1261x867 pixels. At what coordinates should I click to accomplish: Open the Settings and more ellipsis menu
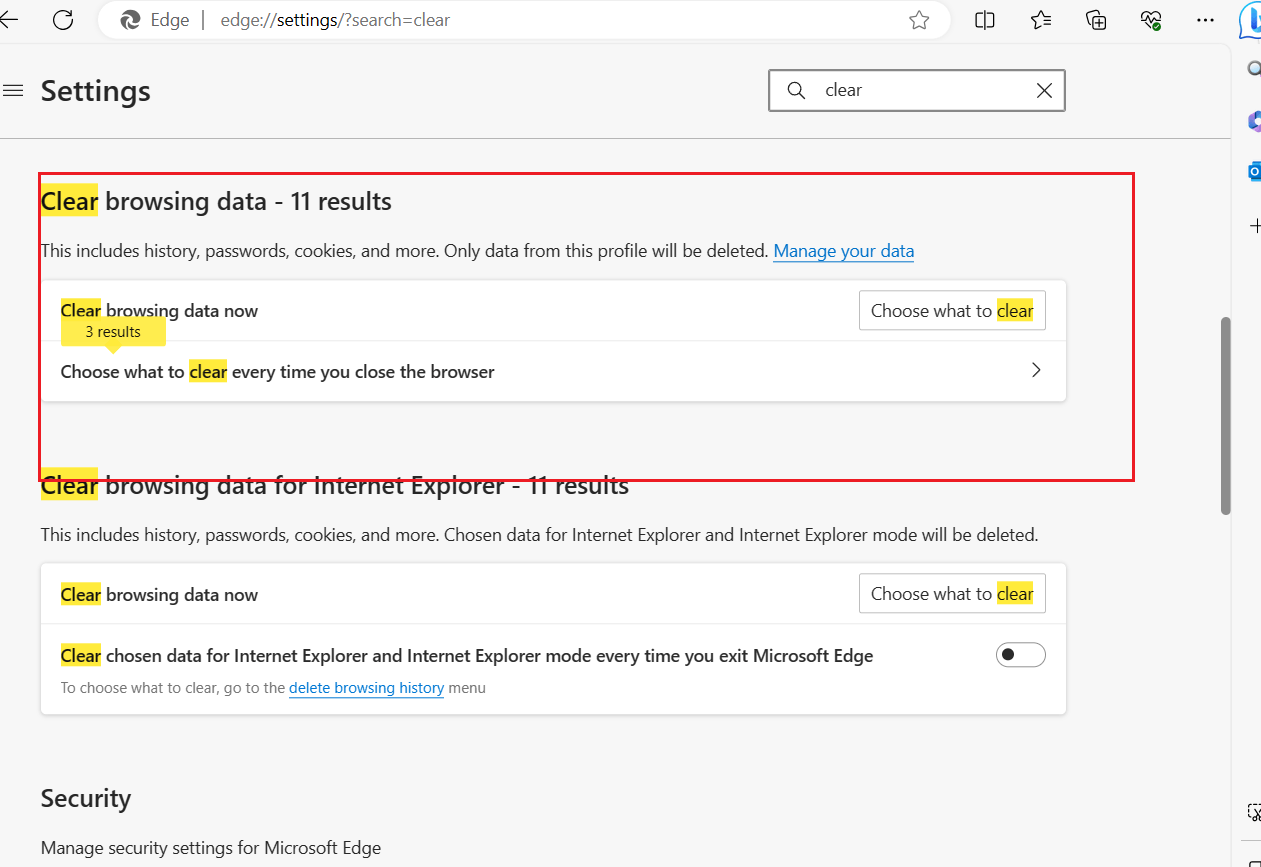coord(1206,20)
